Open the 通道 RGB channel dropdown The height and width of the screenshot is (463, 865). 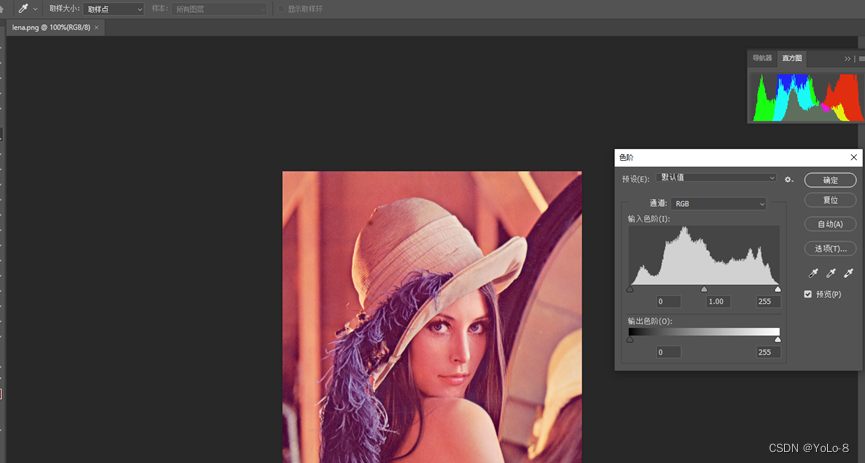pos(719,204)
